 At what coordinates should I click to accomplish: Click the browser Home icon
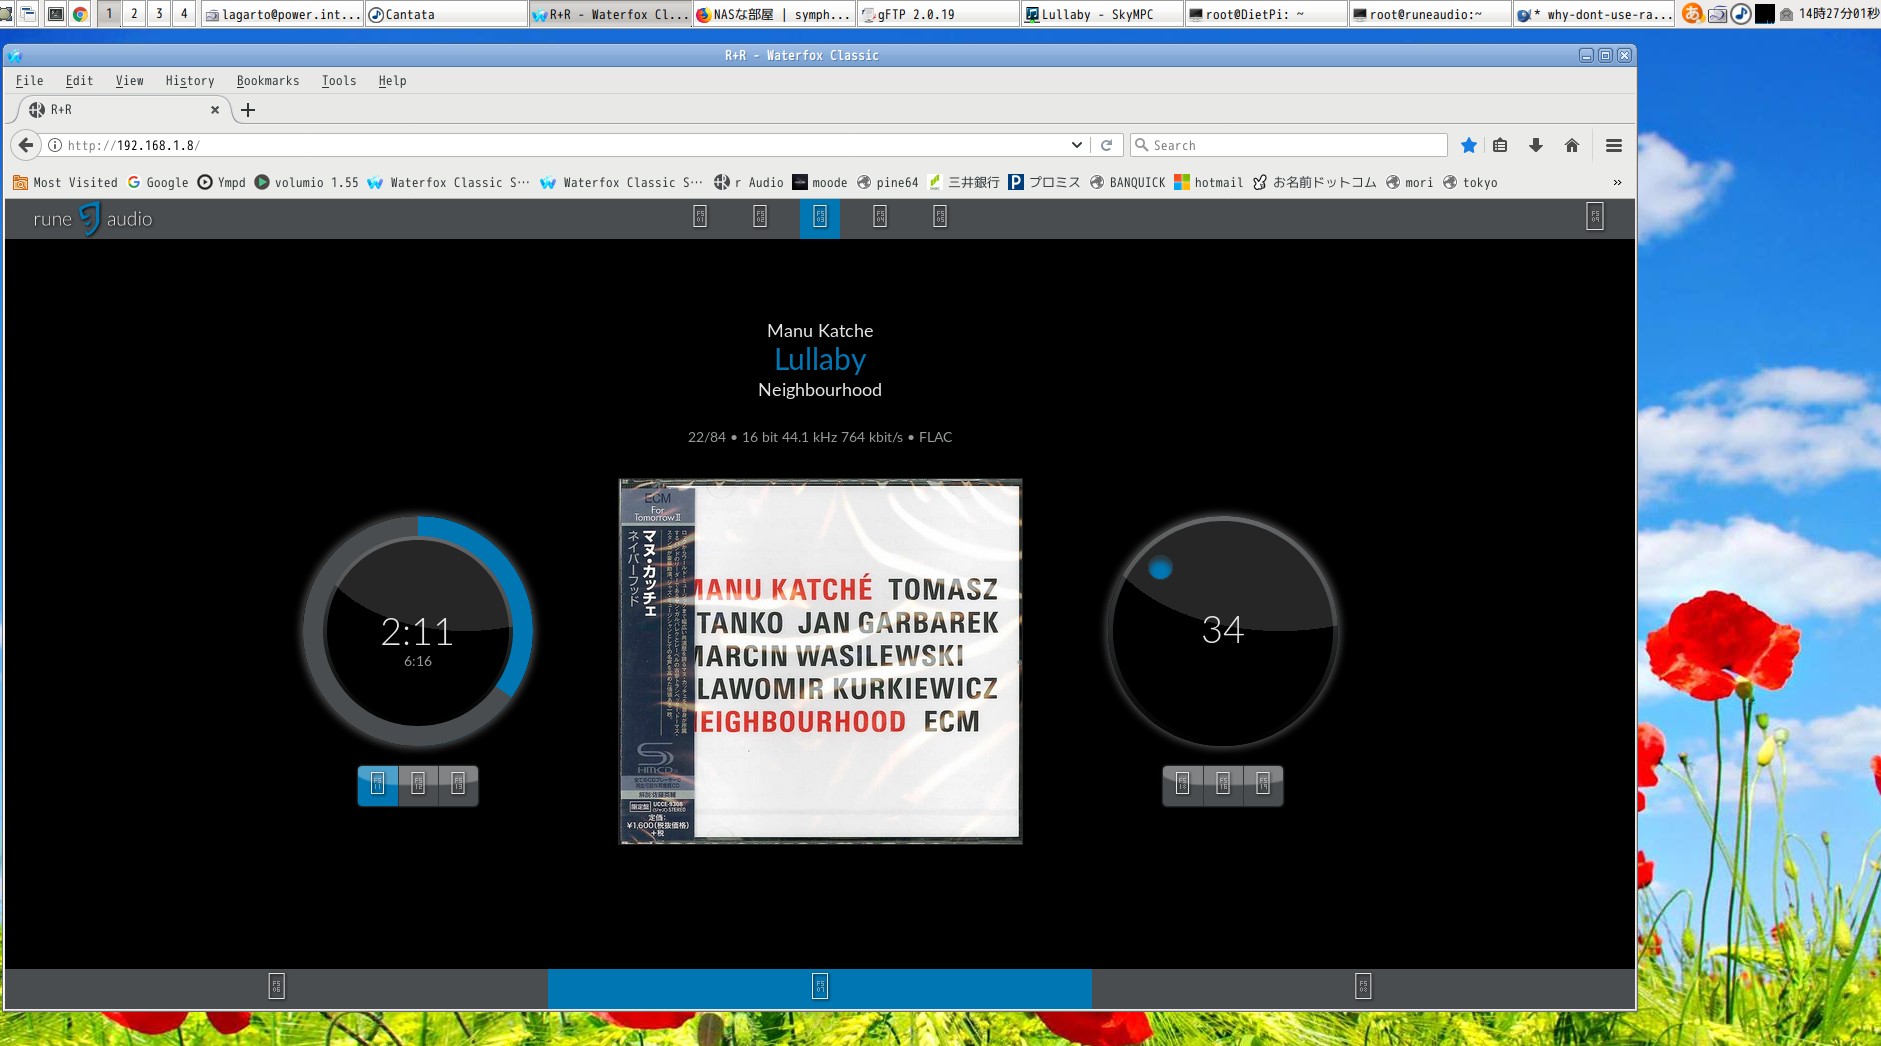[1571, 146]
